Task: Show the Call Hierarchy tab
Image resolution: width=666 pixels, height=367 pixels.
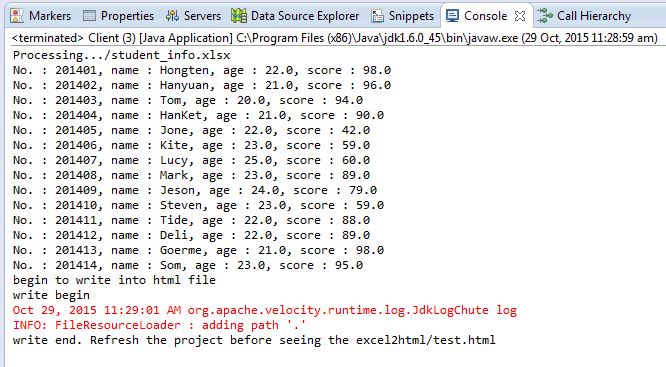Action: pos(594,16)
